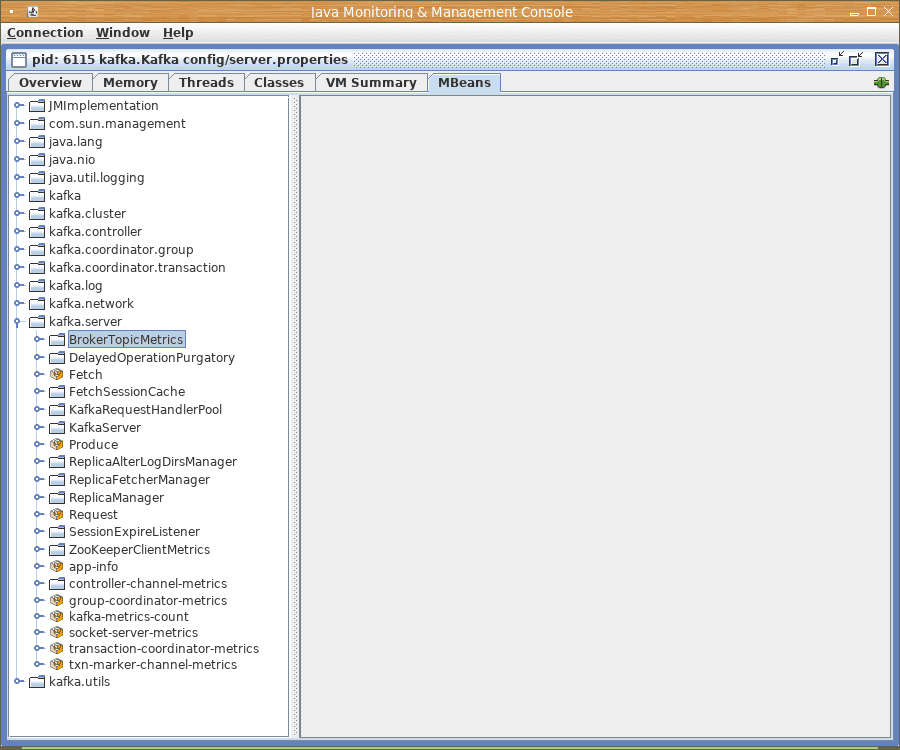Click the socket-server-metrics bean icon

pyautogui.click(x=56, y=632)
